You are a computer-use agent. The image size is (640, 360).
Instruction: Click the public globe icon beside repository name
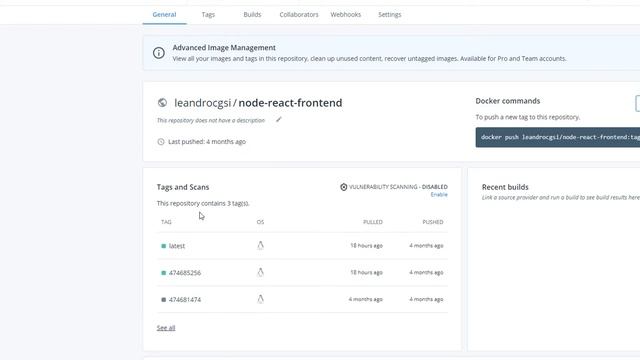click(x=162, y=102)
